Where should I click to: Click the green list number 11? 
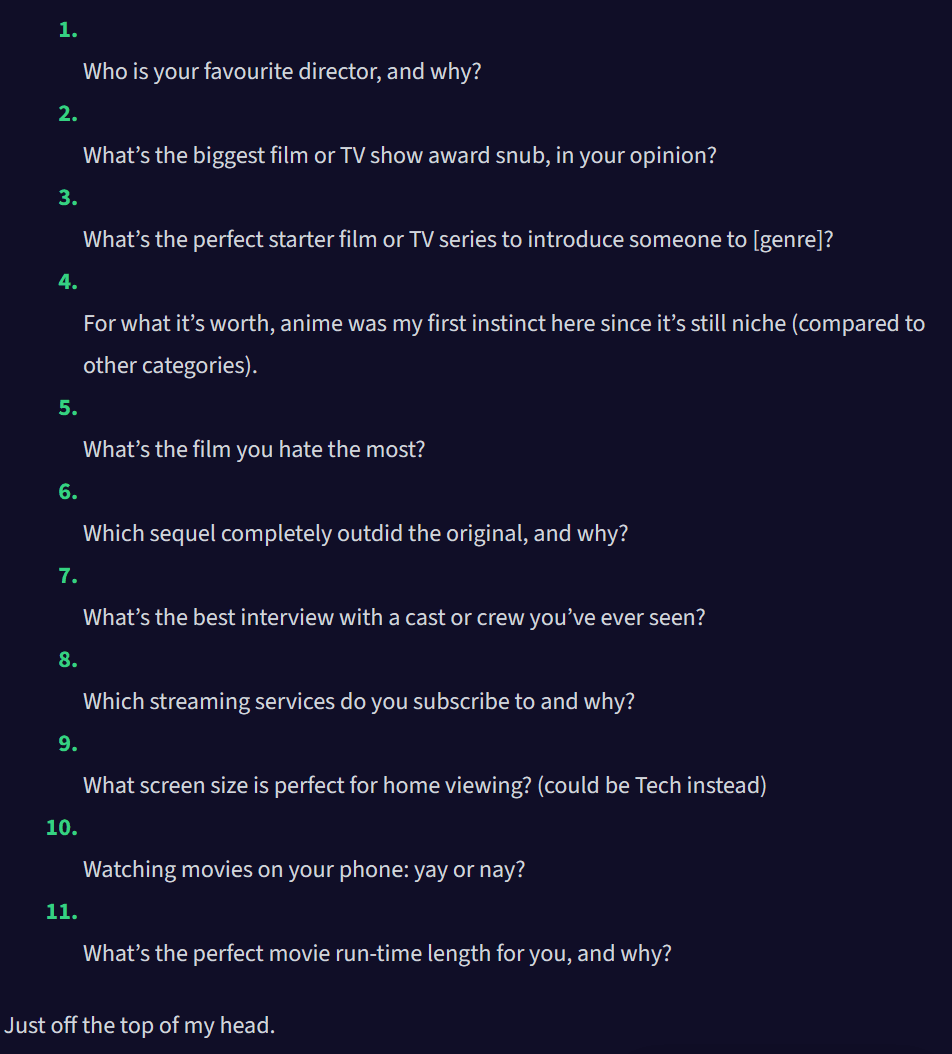pos(62,911)
